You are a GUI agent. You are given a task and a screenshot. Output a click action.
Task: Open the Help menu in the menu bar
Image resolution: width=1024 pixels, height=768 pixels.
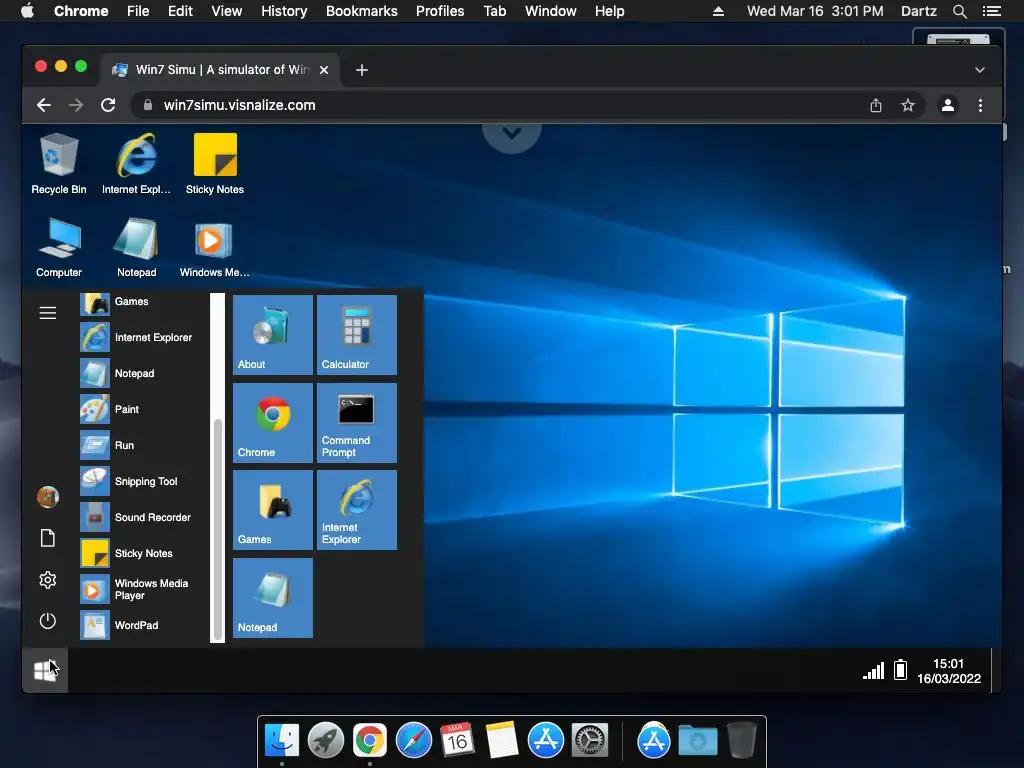point(609,11)
